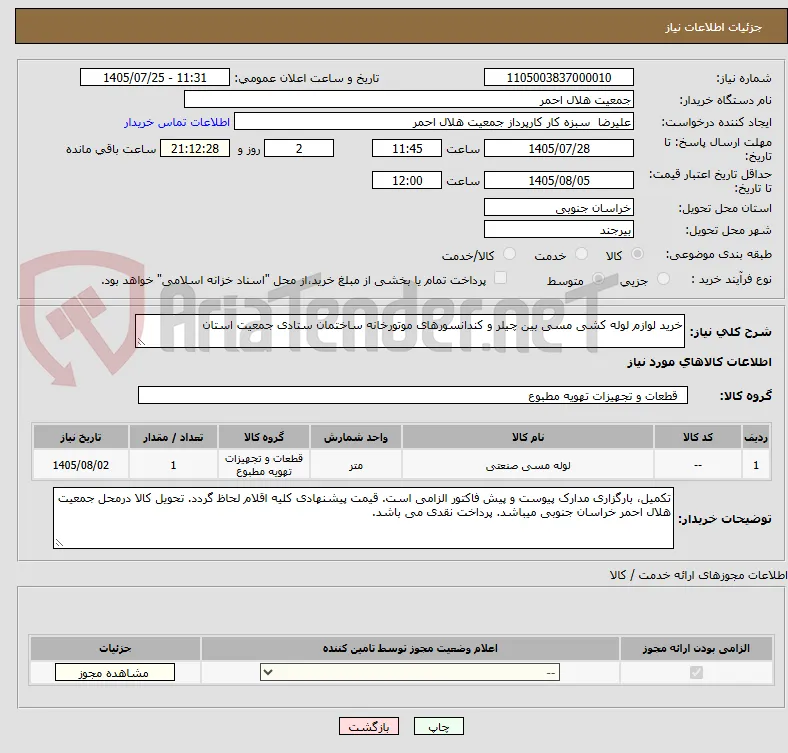
Task: Click the لوله مسی صنعتی table row
Action: [402, 465]
